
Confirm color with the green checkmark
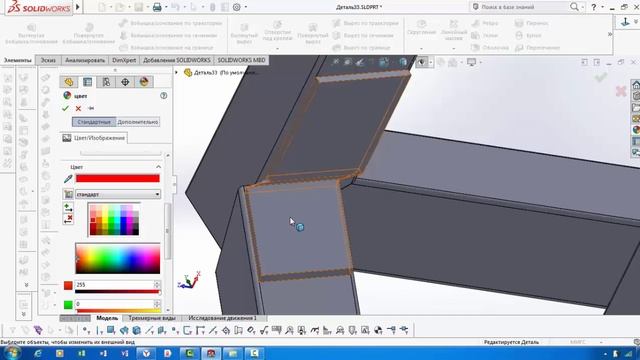[65, 109]
